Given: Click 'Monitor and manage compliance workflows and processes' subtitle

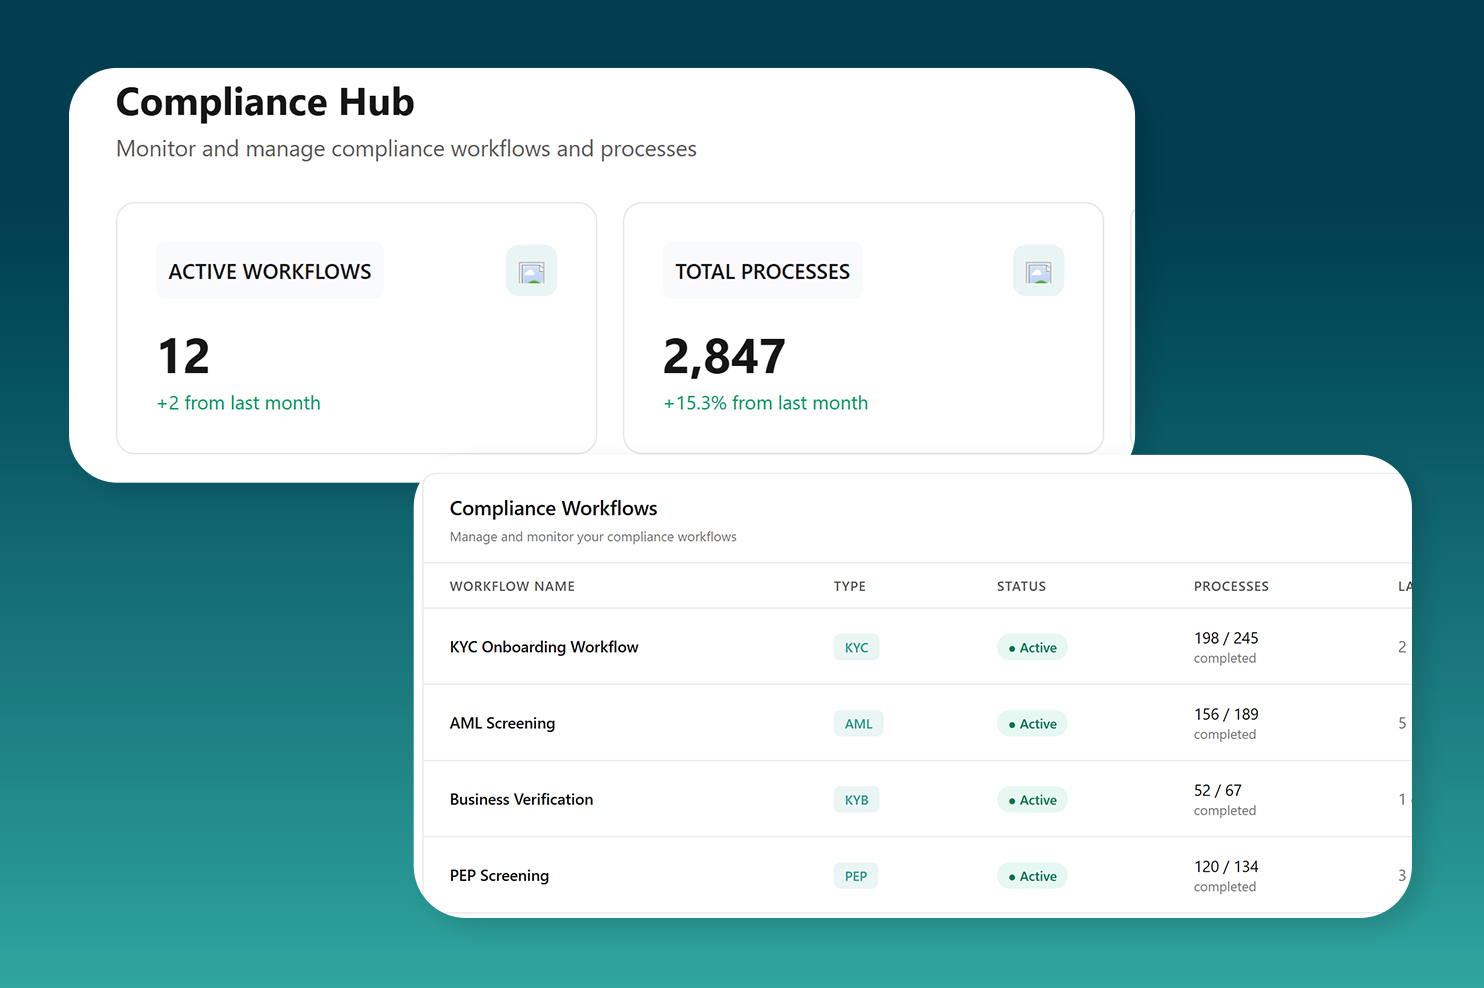Looking at the screenshot, I should [406, 149].
